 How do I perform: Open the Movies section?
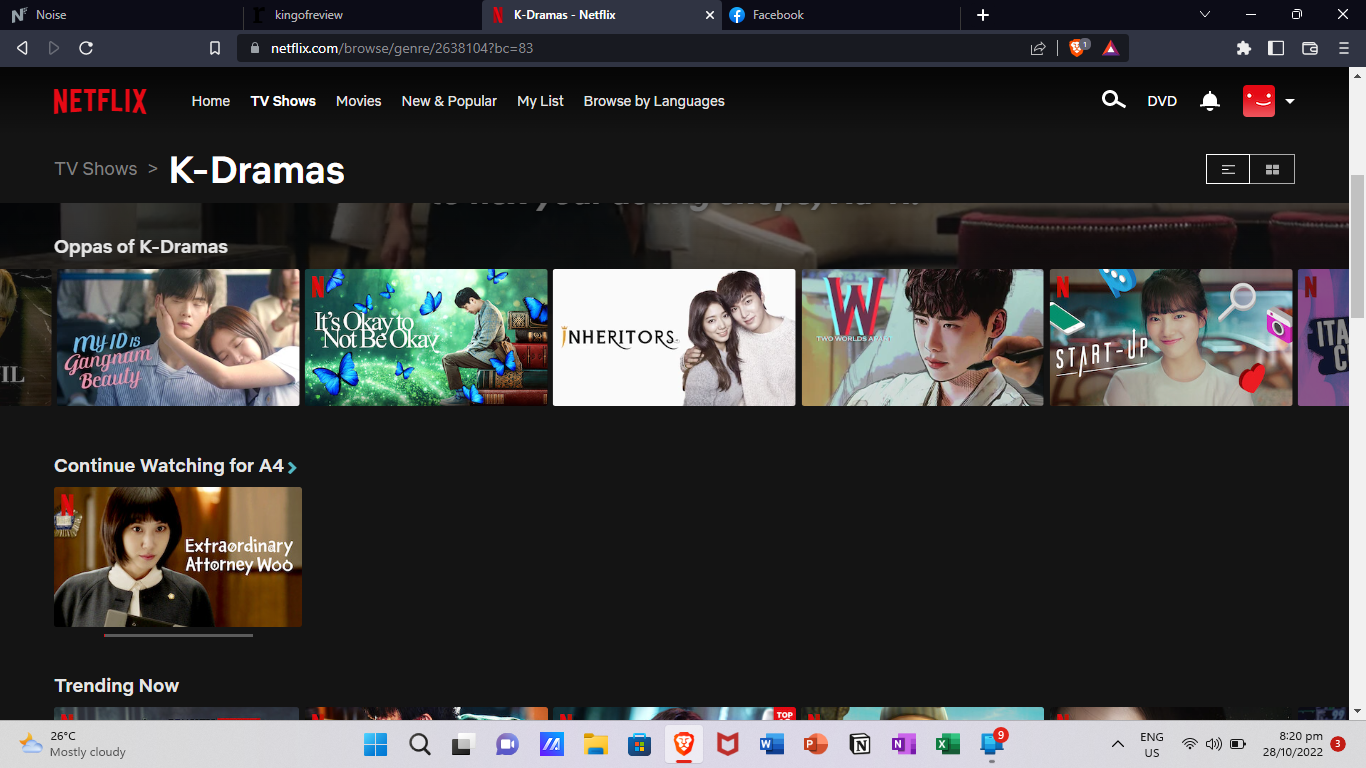click(359, 101)
